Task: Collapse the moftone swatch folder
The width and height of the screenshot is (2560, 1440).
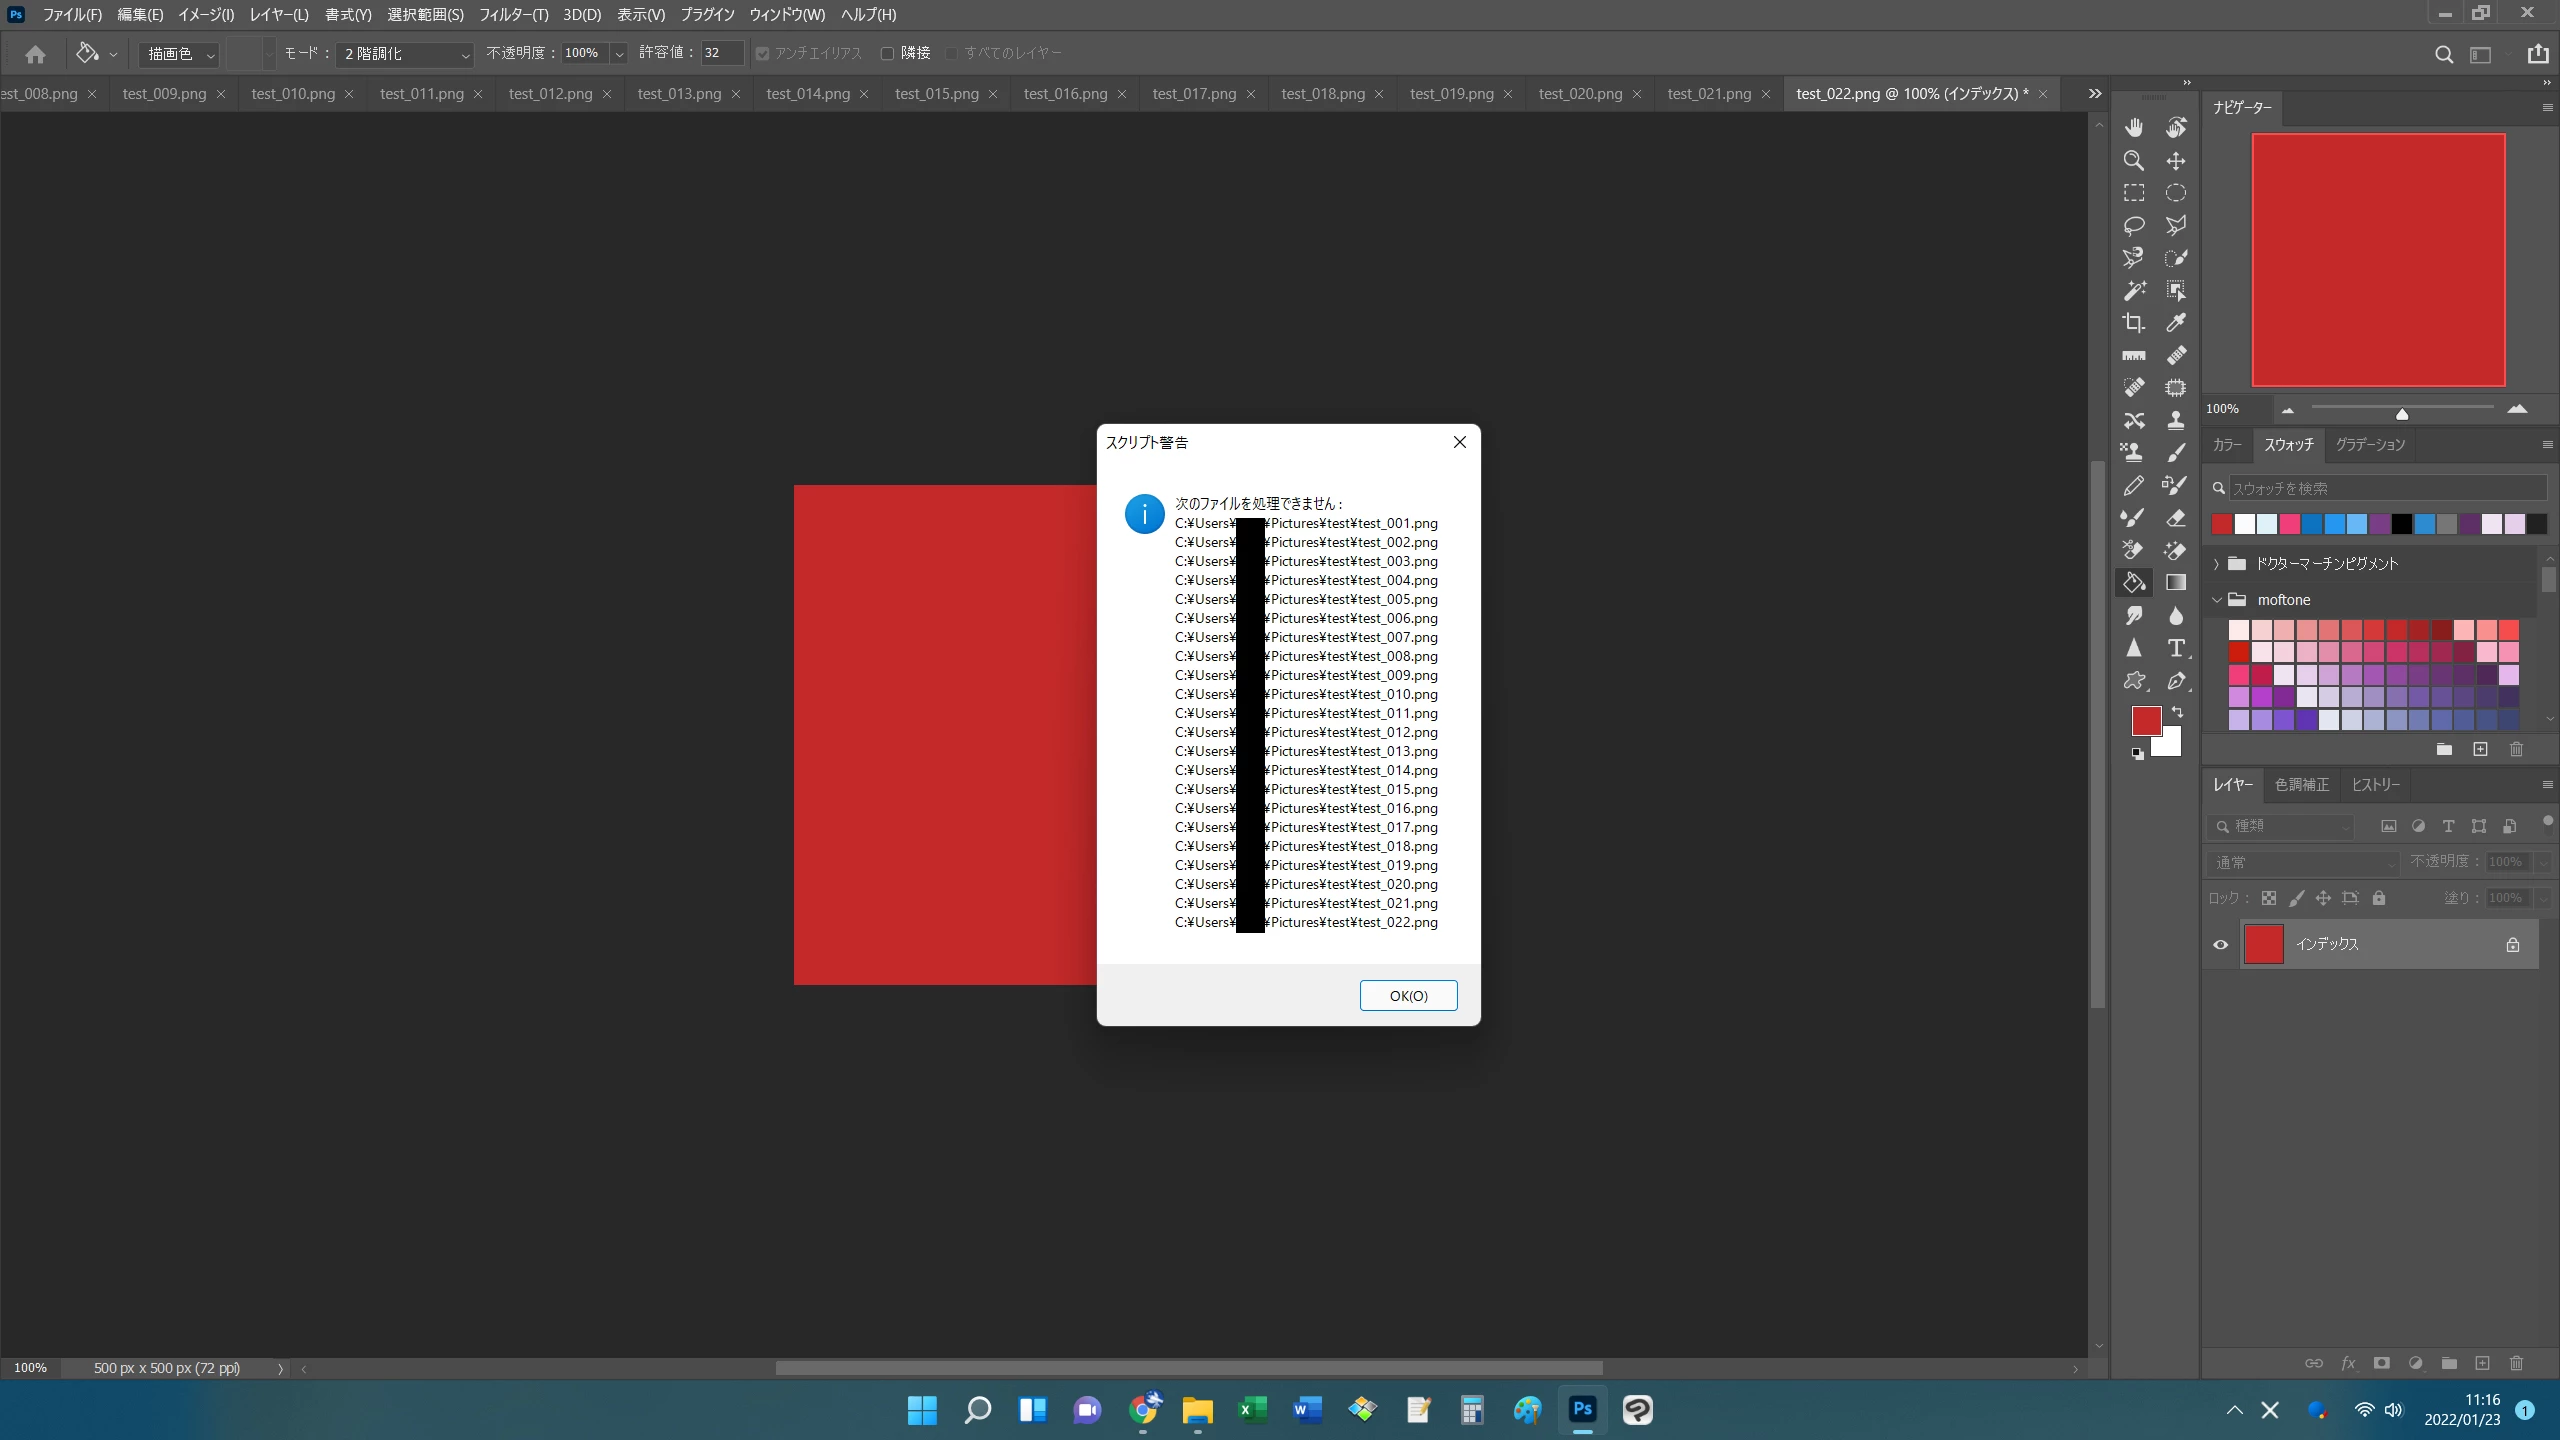Action: tap(2217, 600)
